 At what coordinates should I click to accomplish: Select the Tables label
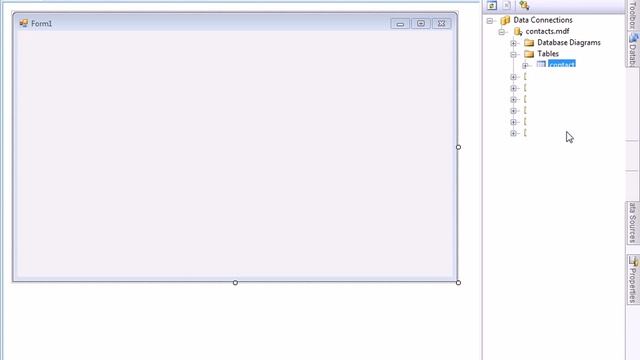[x=548, y=54]
